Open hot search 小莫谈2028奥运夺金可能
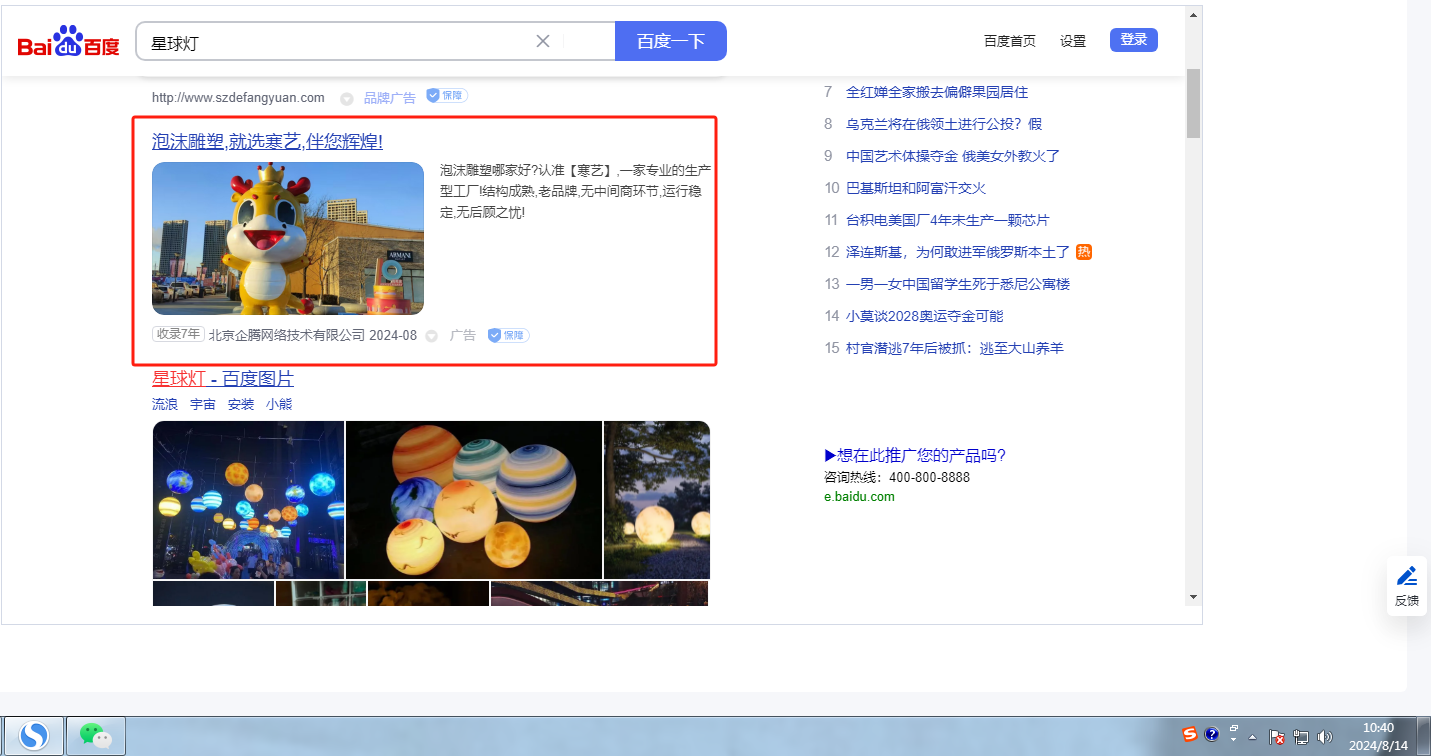 tap(925, 316)
